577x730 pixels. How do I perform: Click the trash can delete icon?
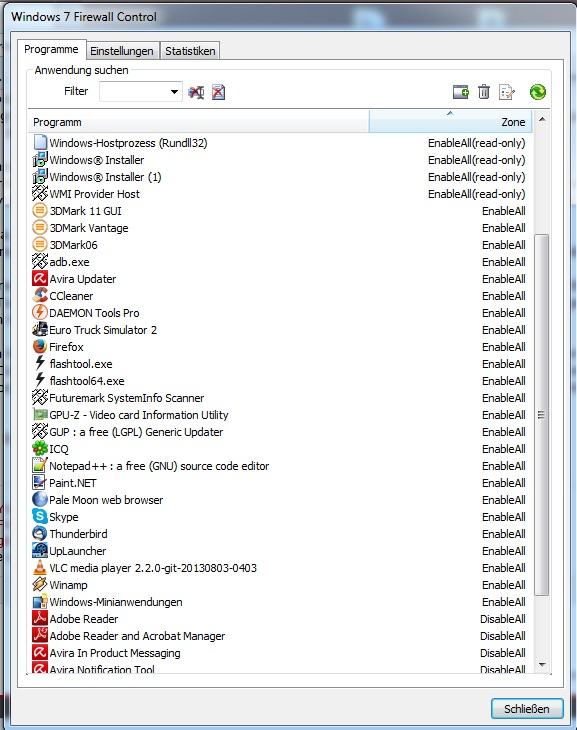(x=484, y=92)
